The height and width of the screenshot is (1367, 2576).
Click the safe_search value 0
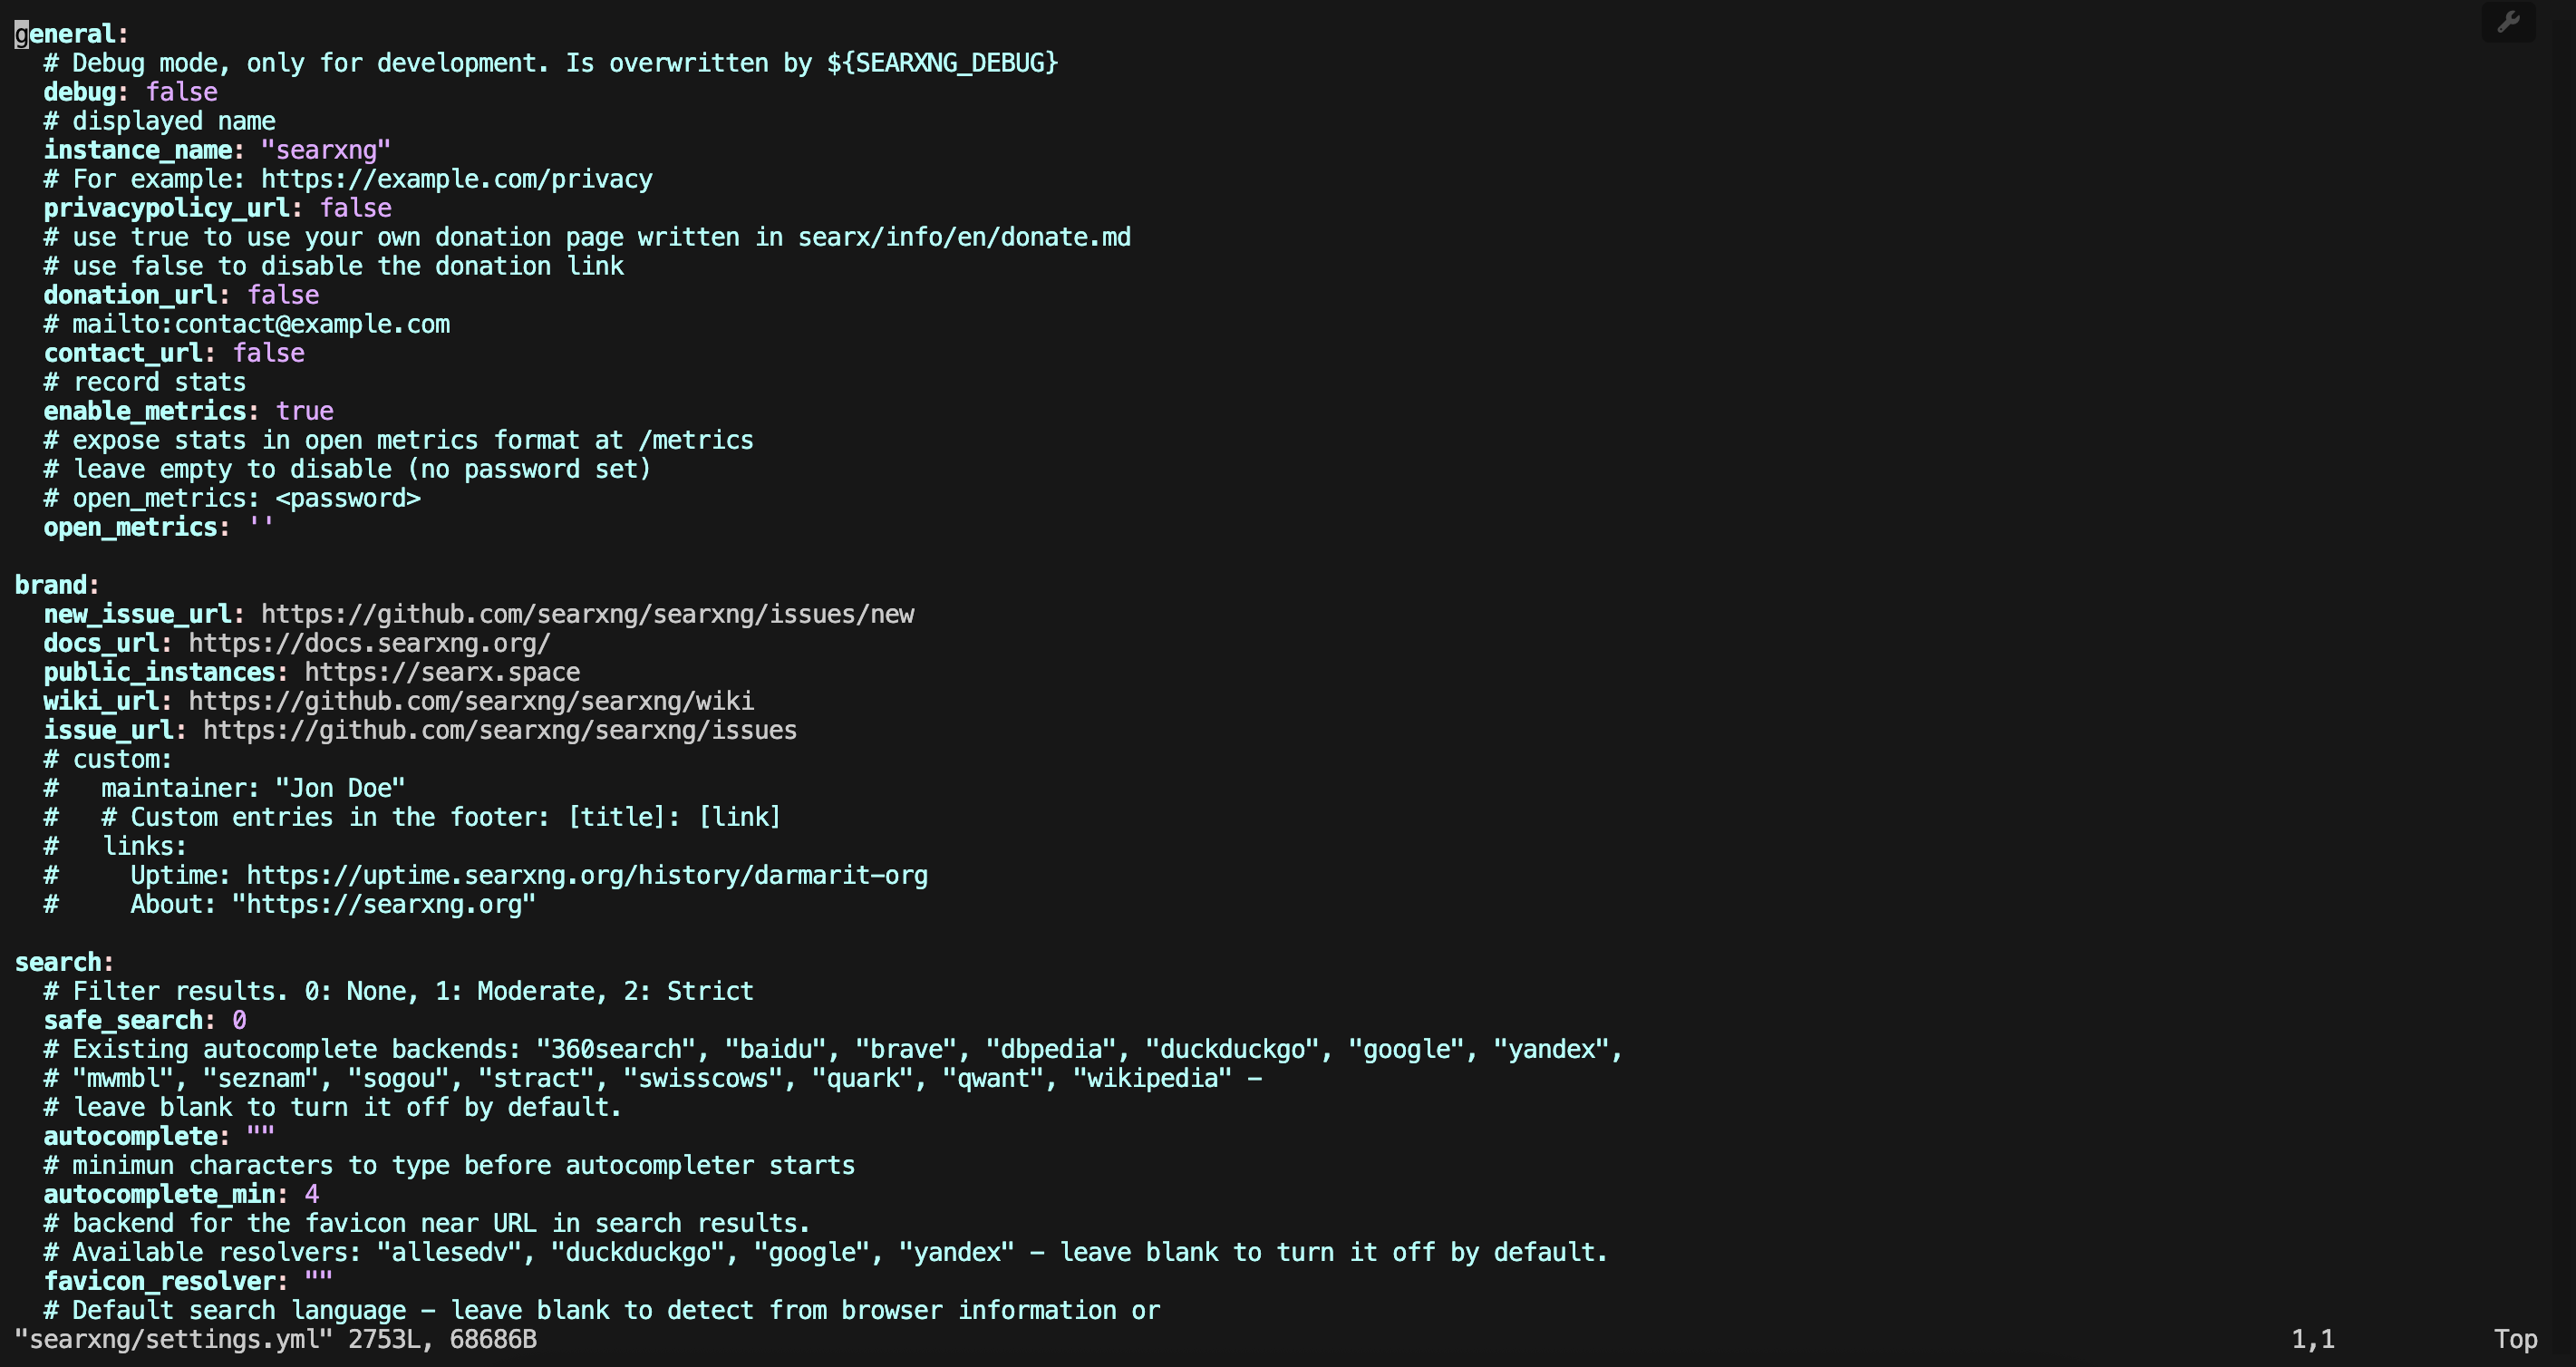pos(239,1020)
